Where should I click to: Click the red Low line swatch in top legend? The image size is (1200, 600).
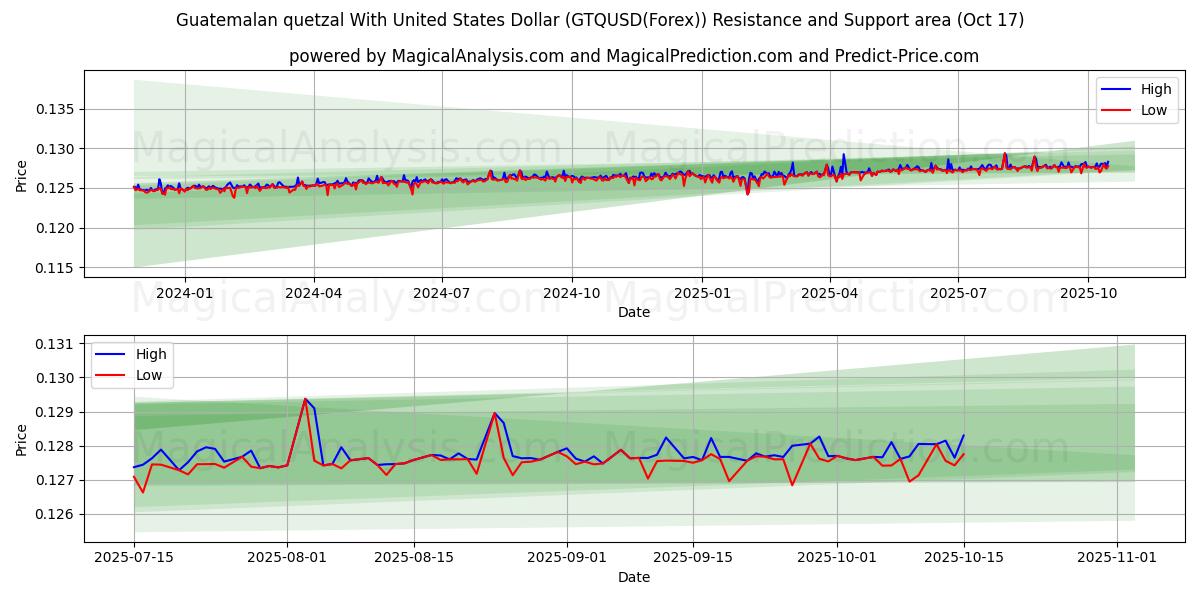tap(1116, 110)
